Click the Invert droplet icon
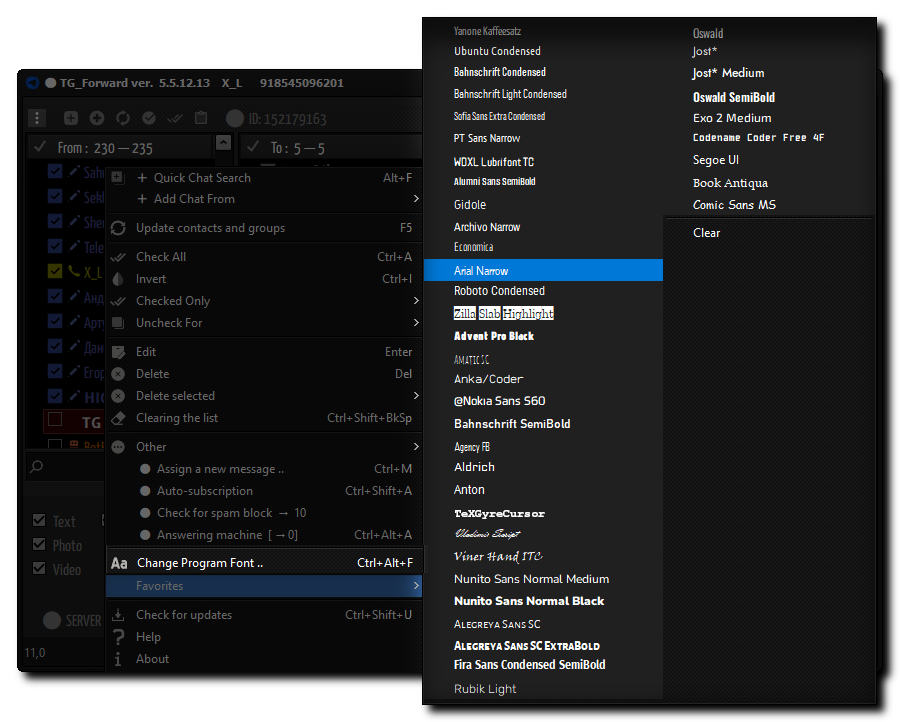Viewport: 900px width, 722px height. [x=118, y=279]
